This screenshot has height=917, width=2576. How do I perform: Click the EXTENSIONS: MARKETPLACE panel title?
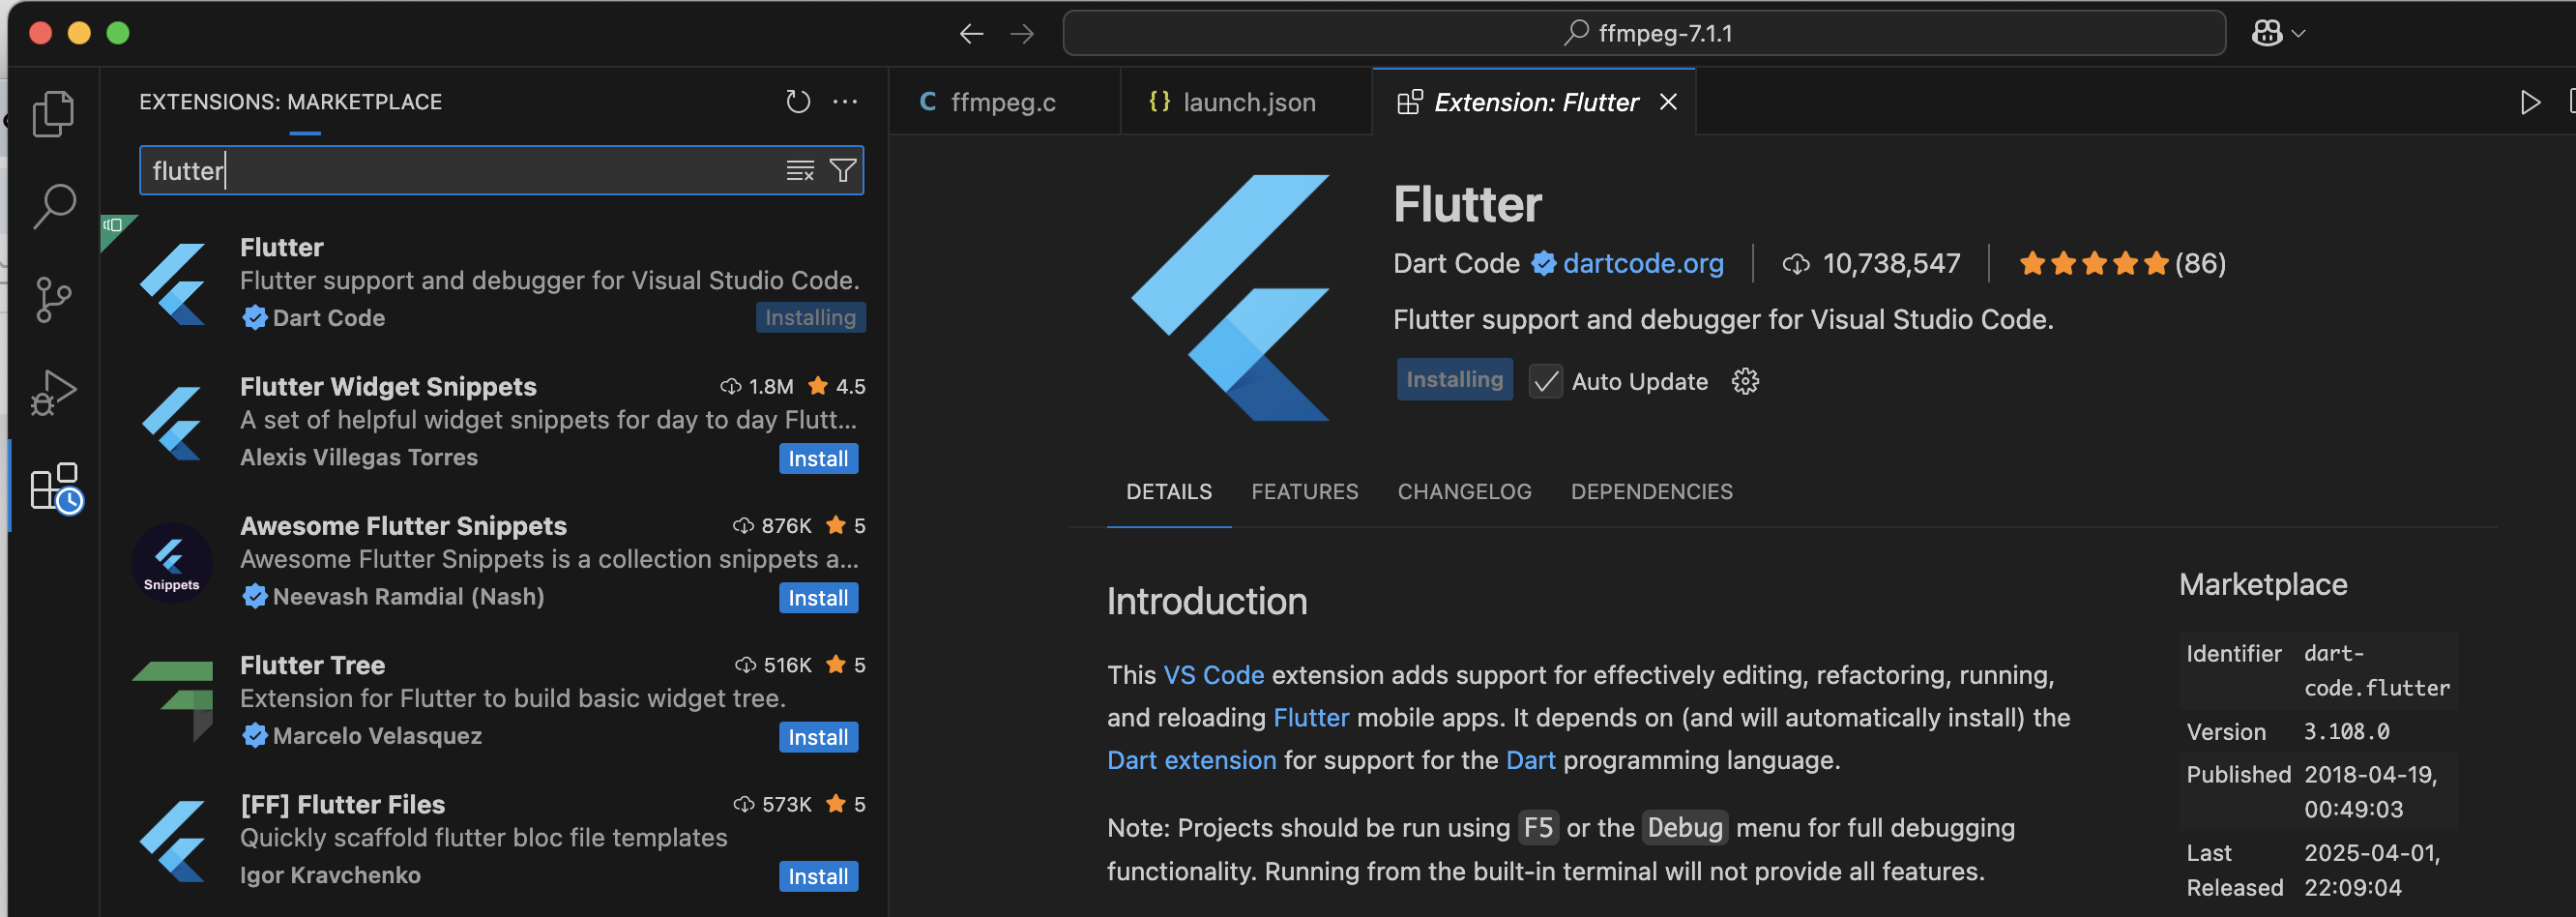(290, 102)
